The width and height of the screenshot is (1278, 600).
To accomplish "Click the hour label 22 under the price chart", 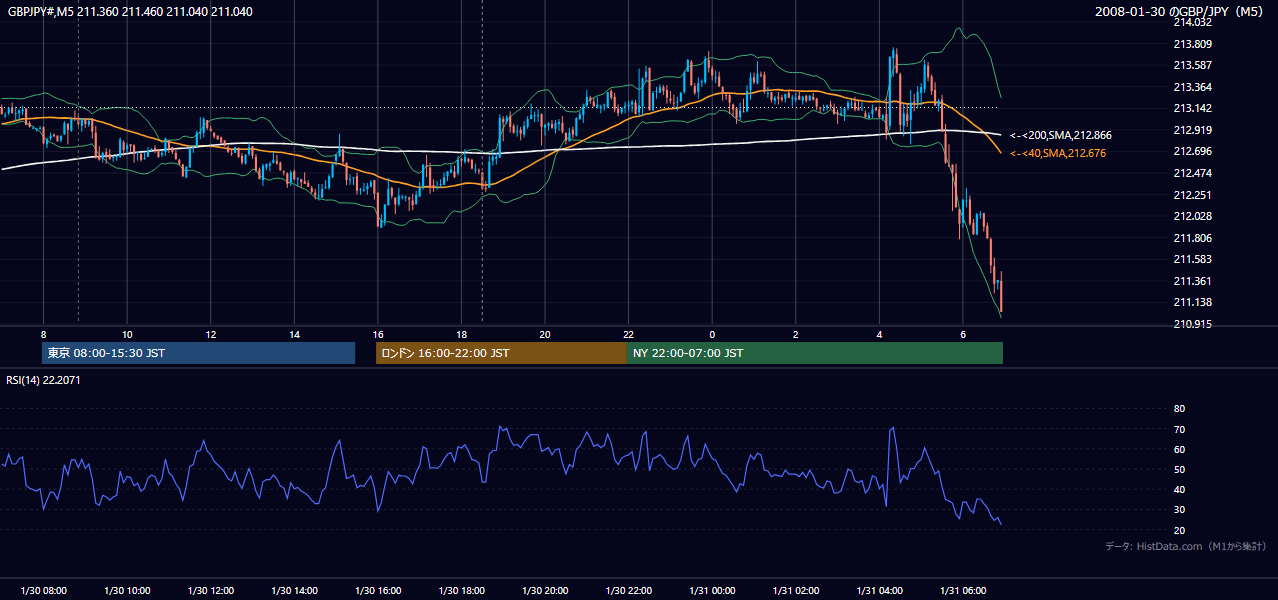I will 628,334.
